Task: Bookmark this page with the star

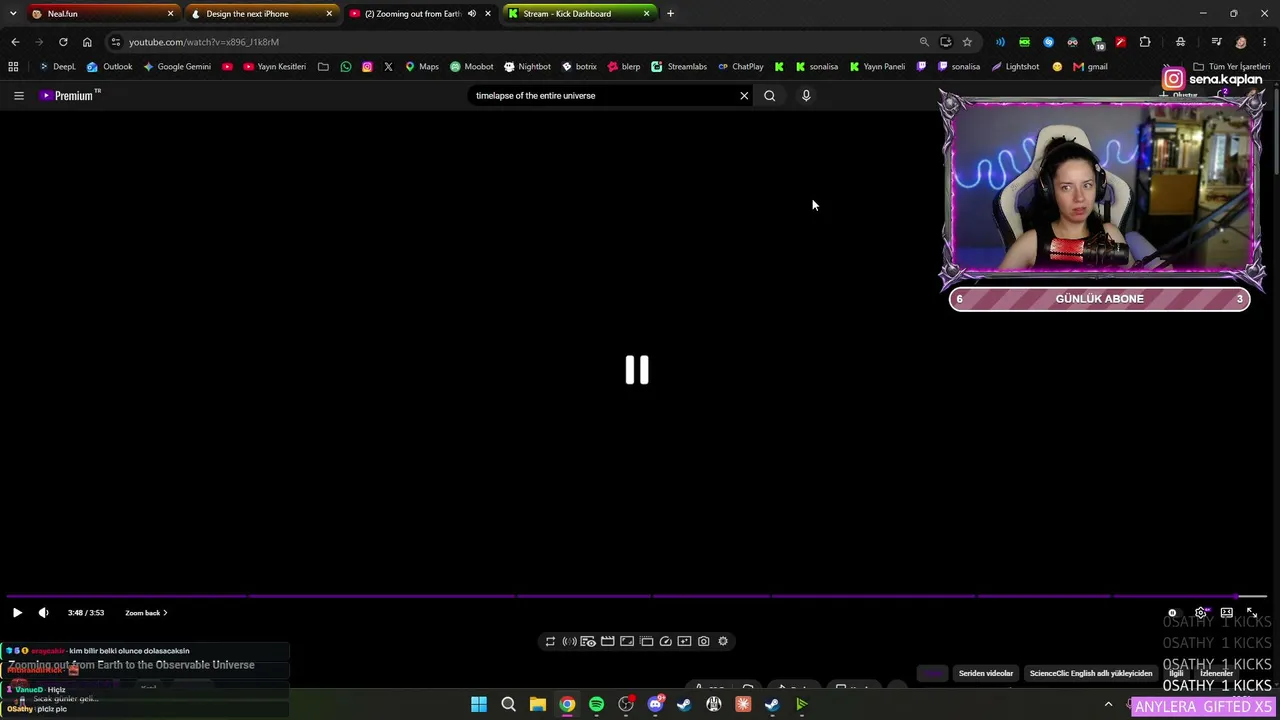Action: tap(967, 42)
